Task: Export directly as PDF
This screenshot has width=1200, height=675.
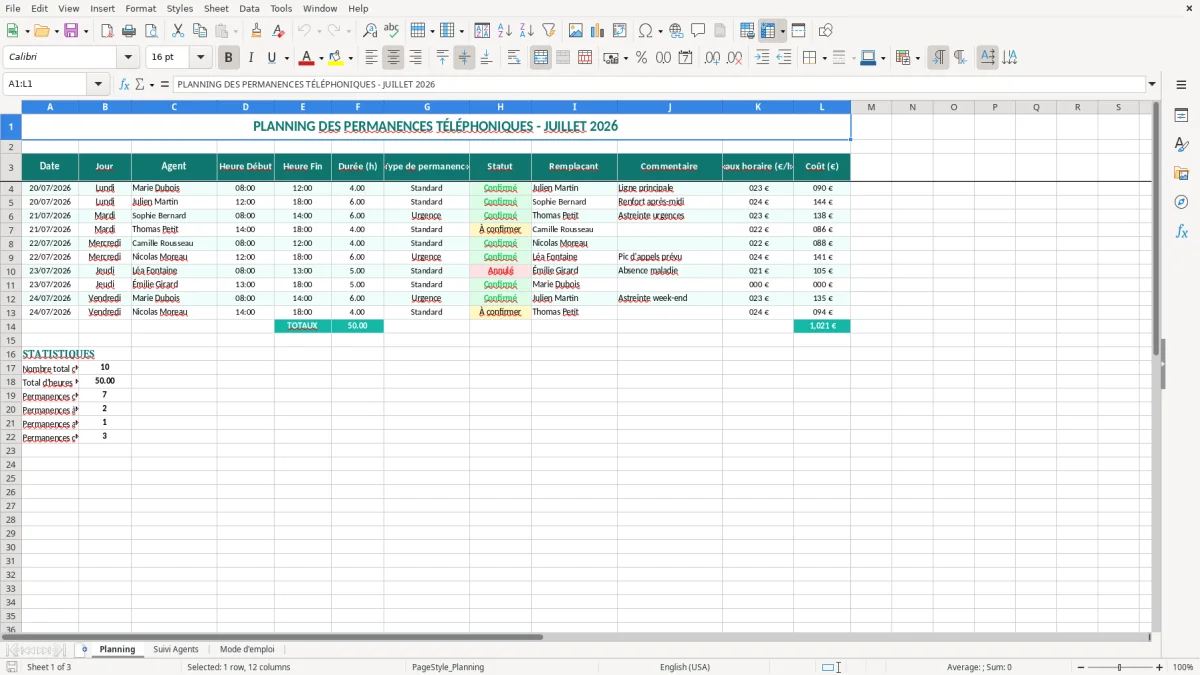Action: coord(107,31)
